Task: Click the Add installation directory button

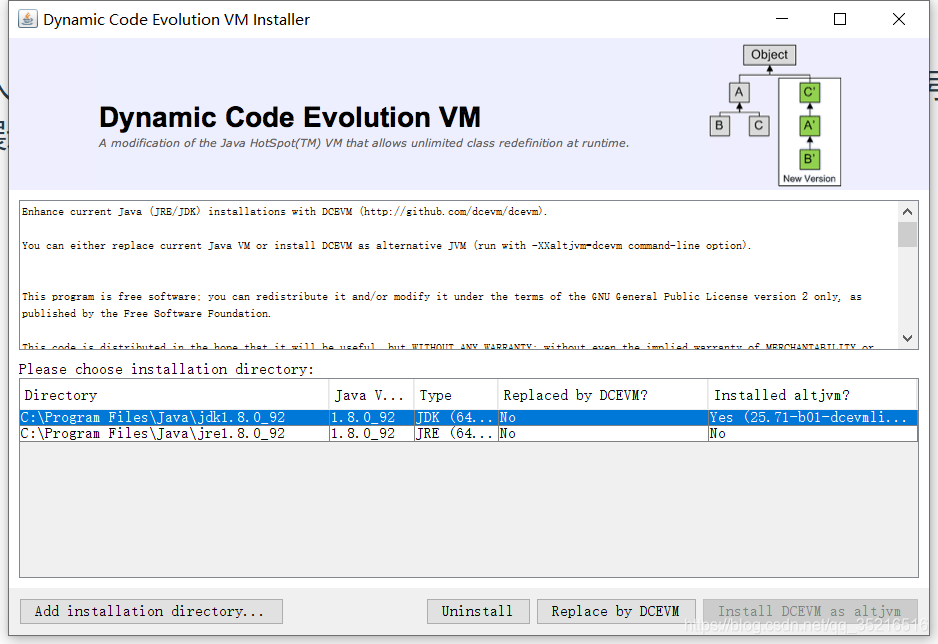Action: click(x=150, y=611)
